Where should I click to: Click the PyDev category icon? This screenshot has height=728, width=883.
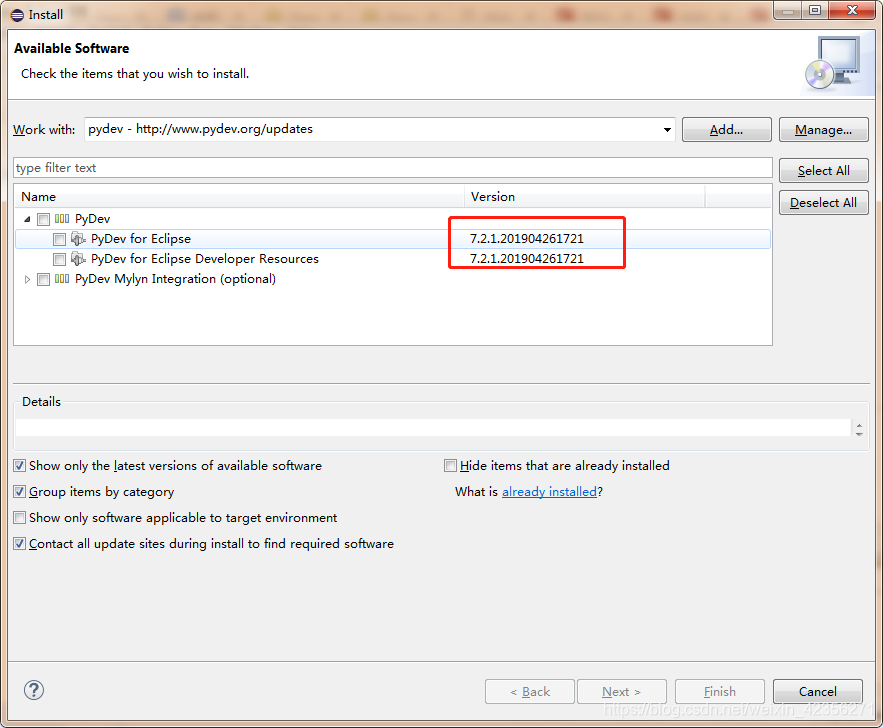[62, 218]
